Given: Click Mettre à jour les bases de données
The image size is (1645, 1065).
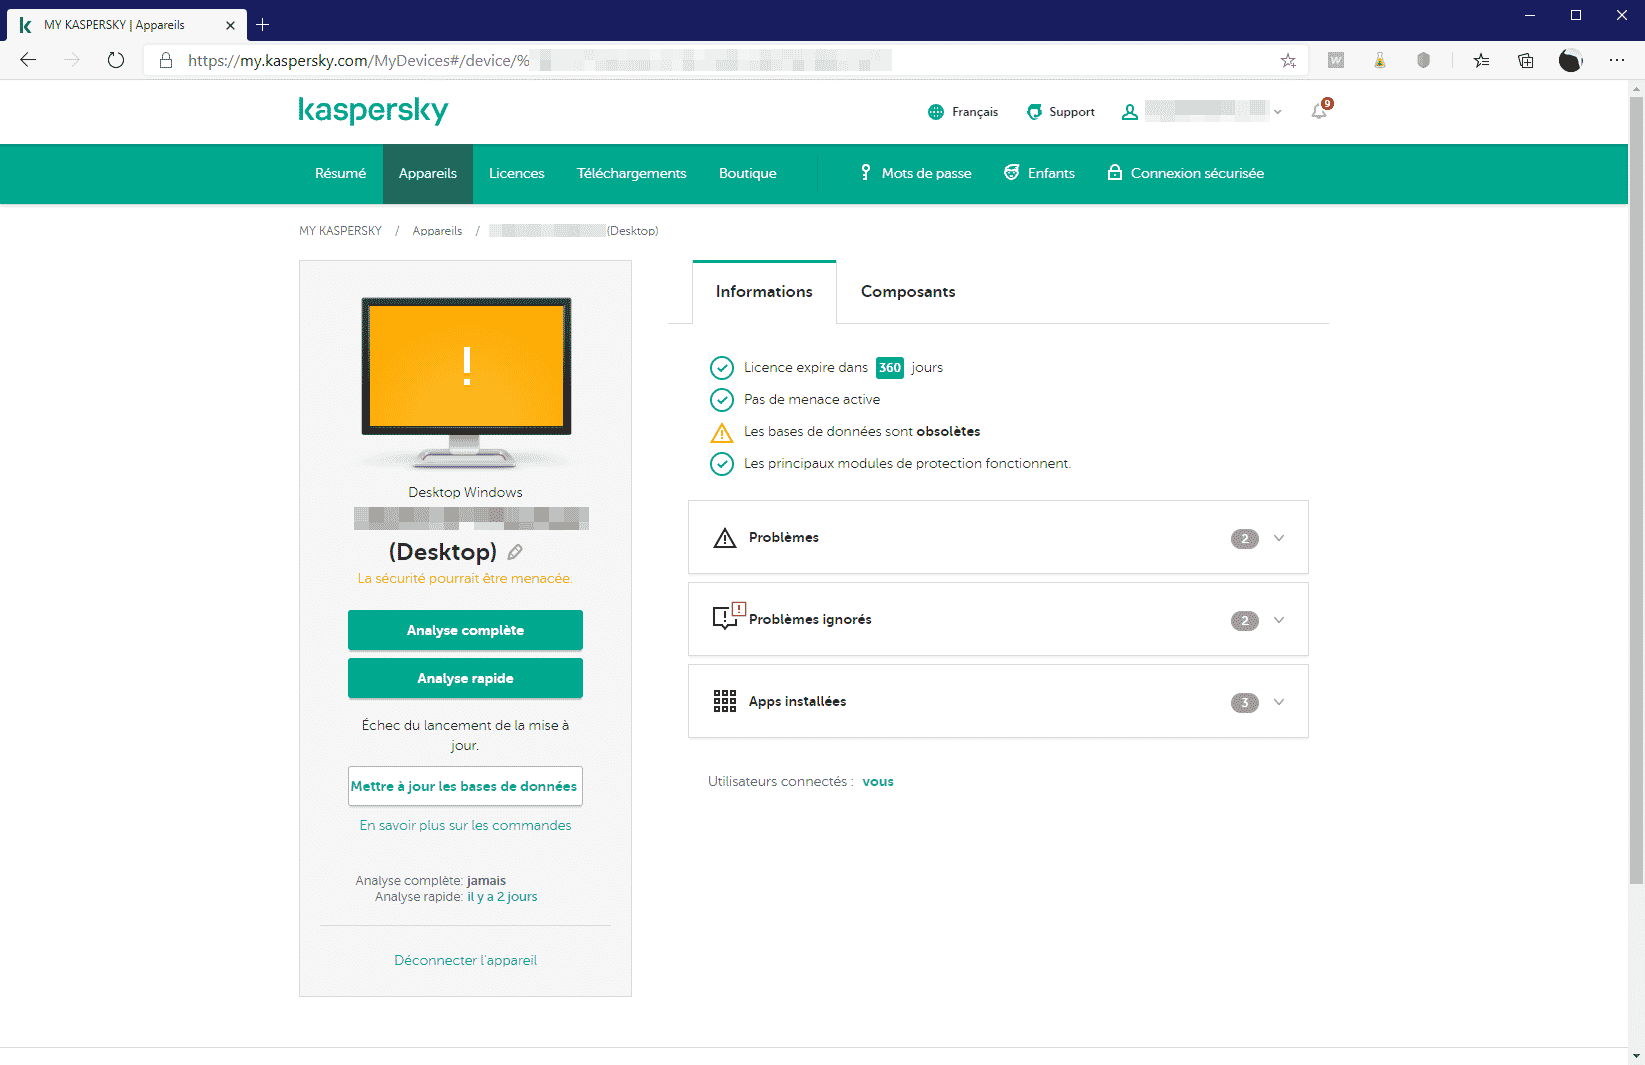Looking at the screenshot, I should point(465,786).
